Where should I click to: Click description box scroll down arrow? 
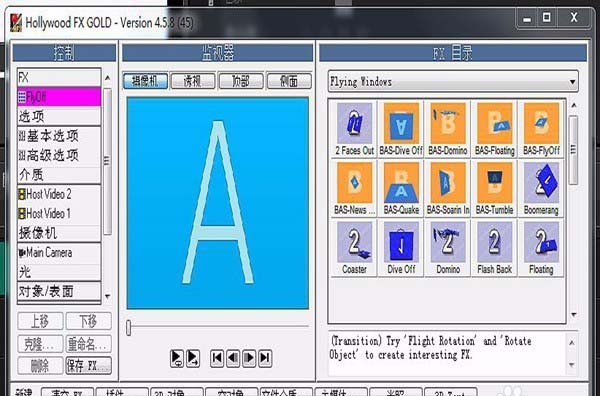click(572, 365)
